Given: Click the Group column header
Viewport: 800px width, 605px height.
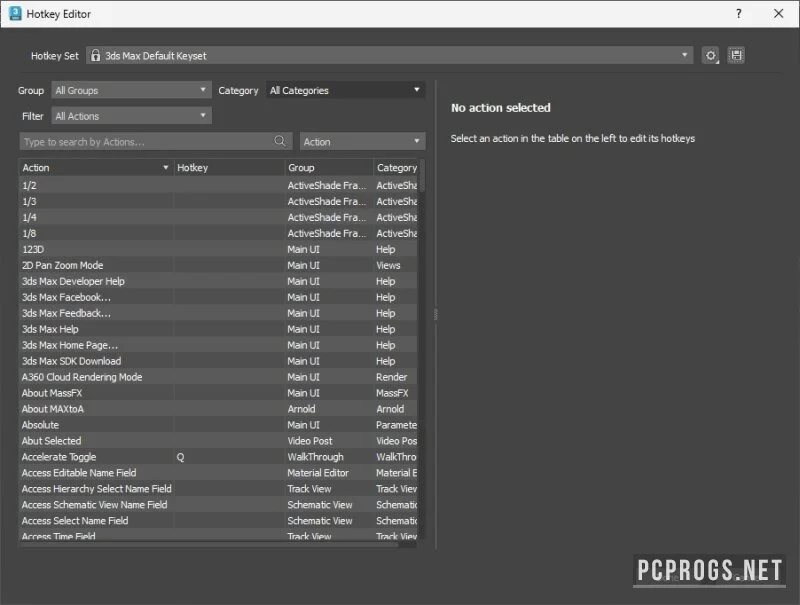Looking at the screenshot, I should pos(329,167).
